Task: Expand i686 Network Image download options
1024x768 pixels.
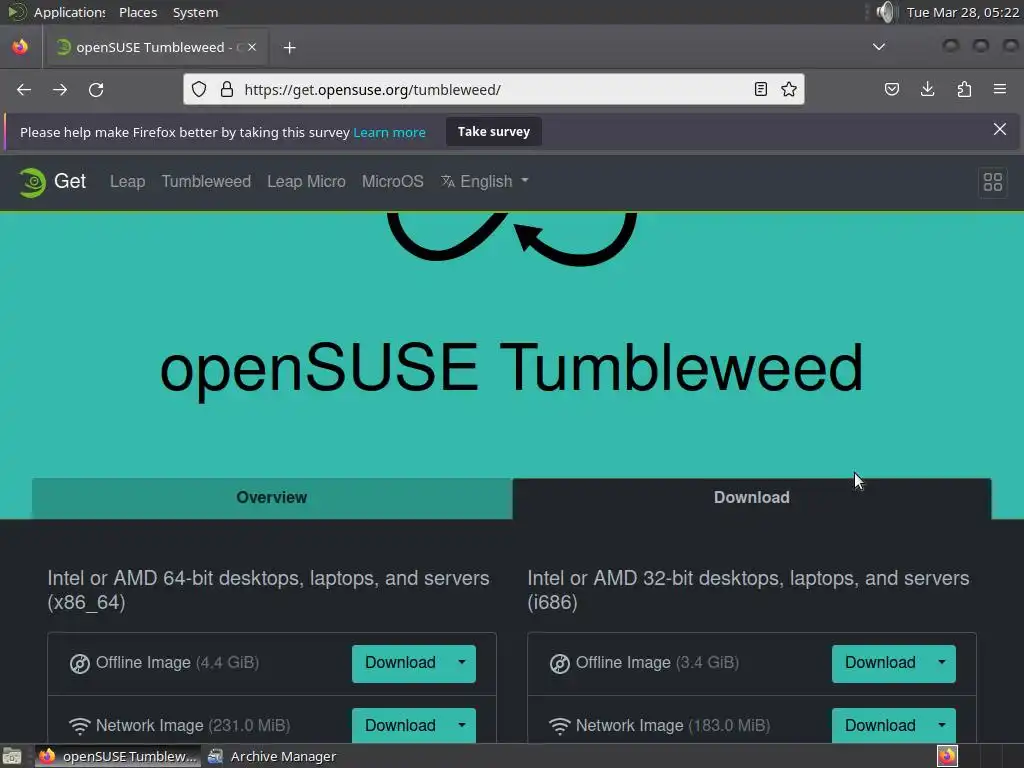Action: (942, 725)
